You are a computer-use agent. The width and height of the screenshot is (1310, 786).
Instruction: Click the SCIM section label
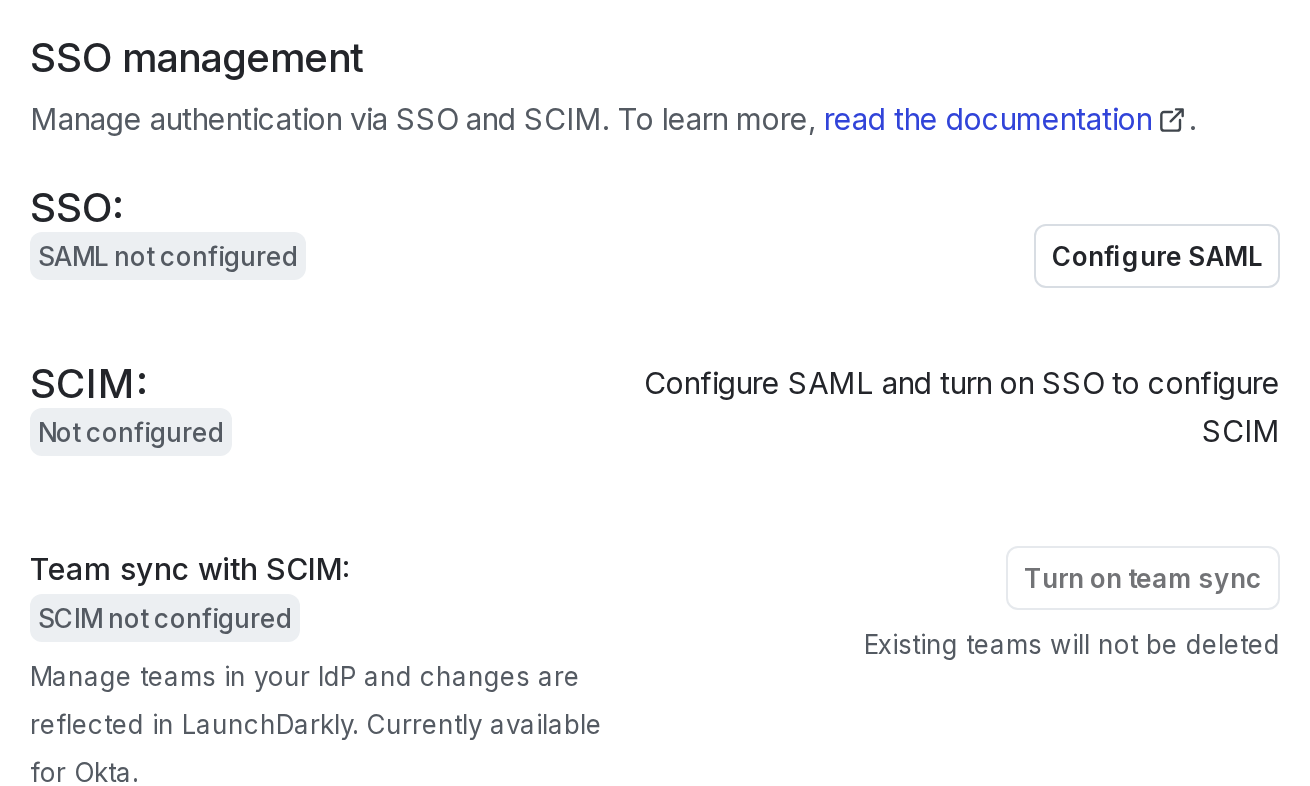click(88, 382)
